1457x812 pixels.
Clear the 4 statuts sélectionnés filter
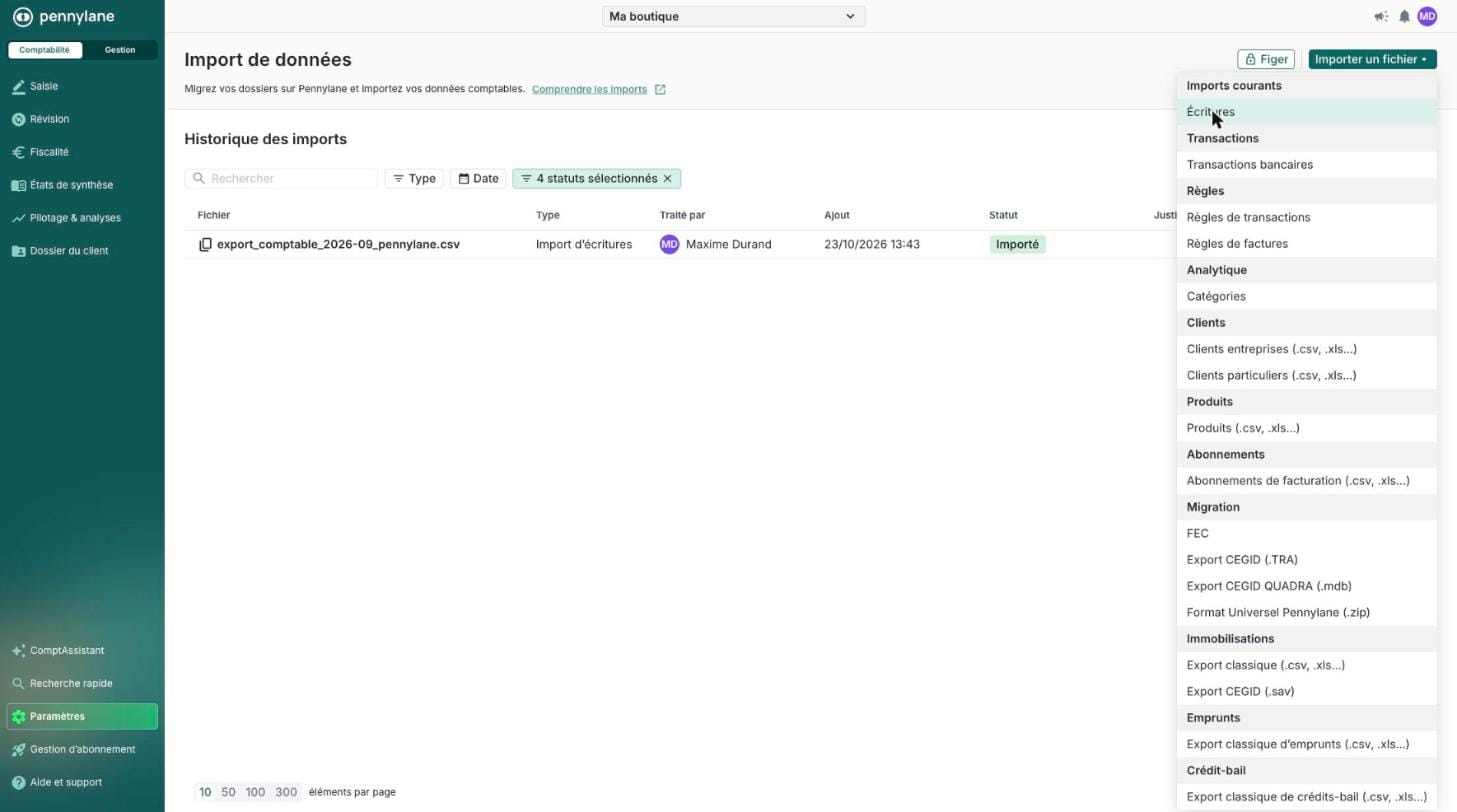coord(667,178)
